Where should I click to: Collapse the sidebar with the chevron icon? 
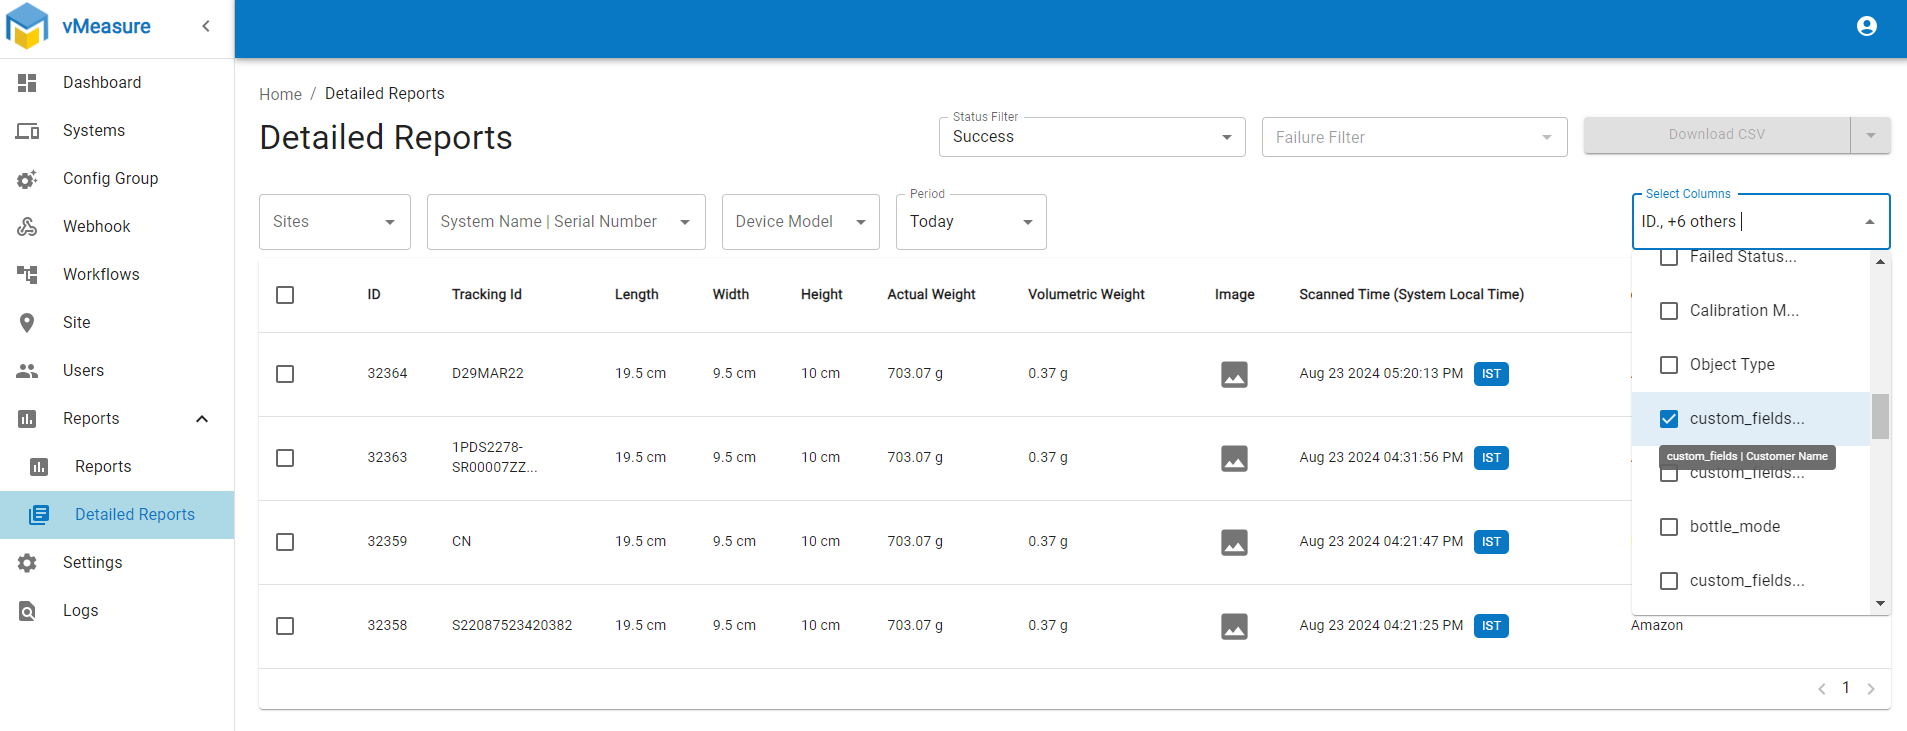[x=206, y=26]
